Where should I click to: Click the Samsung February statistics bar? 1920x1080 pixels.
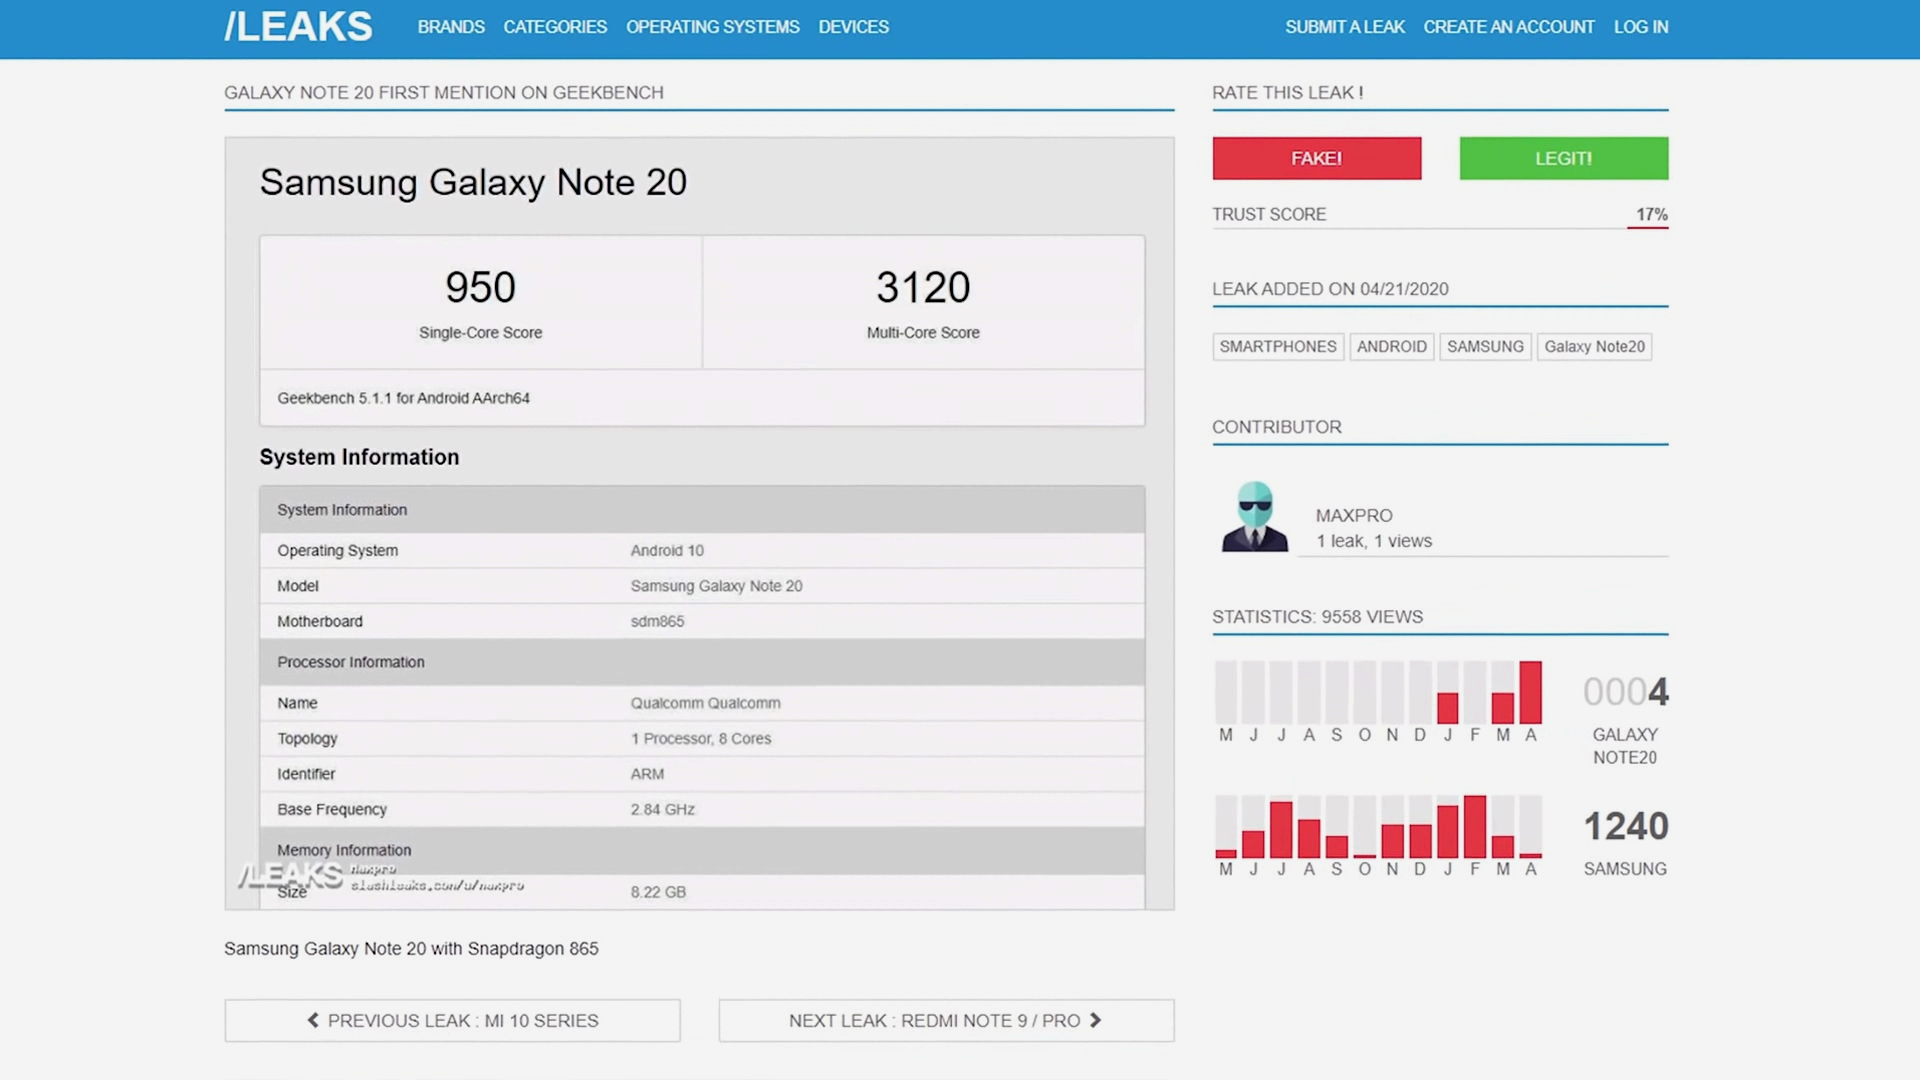coord(1474,827)
